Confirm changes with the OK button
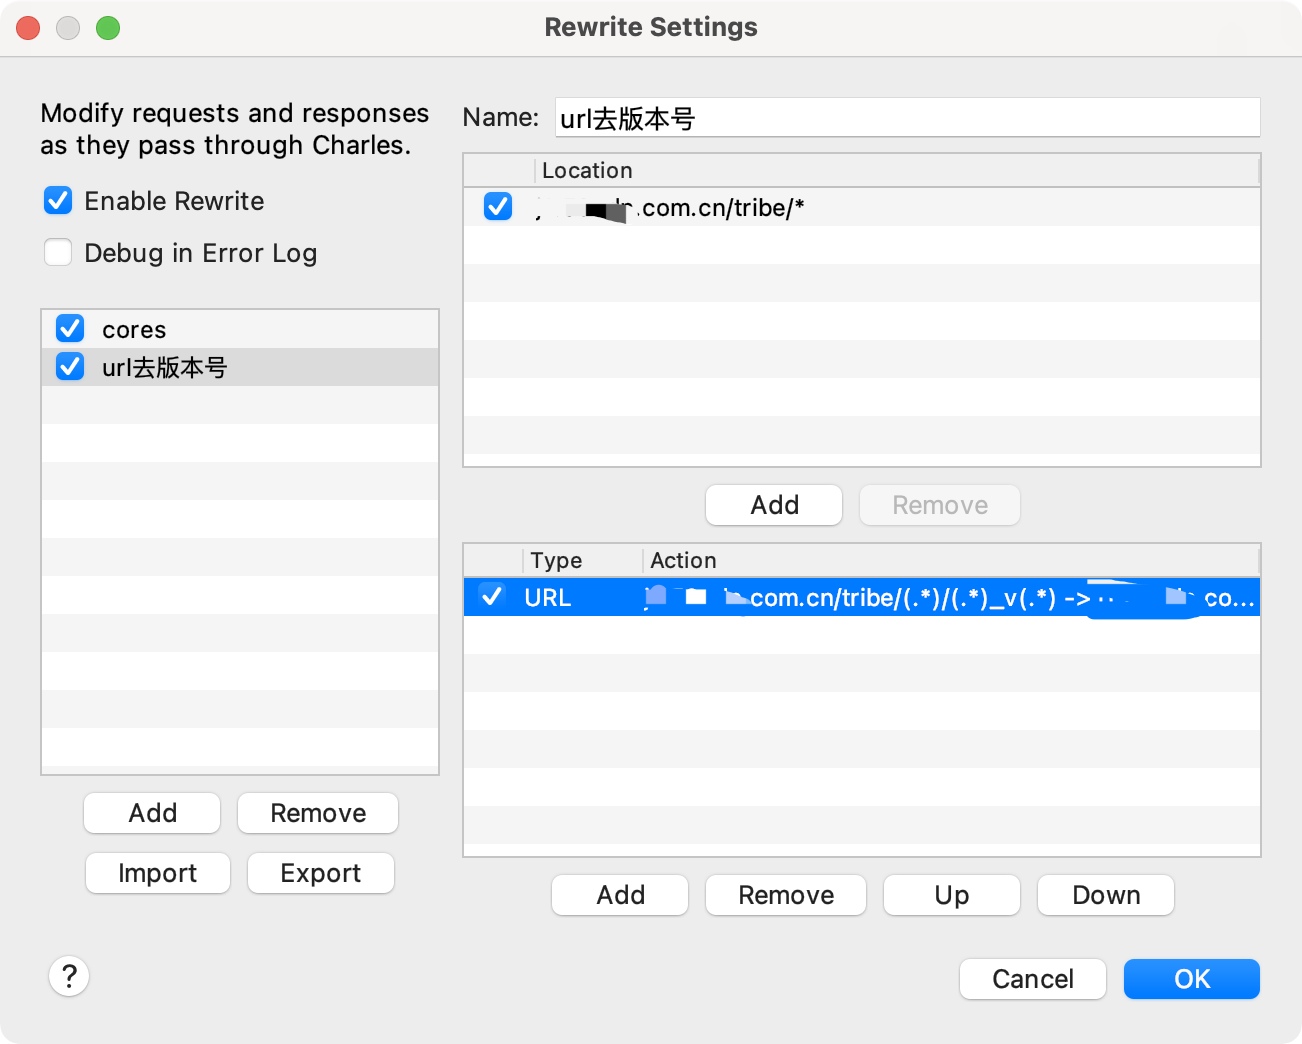The height and width of the screenshot is (1044, 1302). (x=1191, y=979)
